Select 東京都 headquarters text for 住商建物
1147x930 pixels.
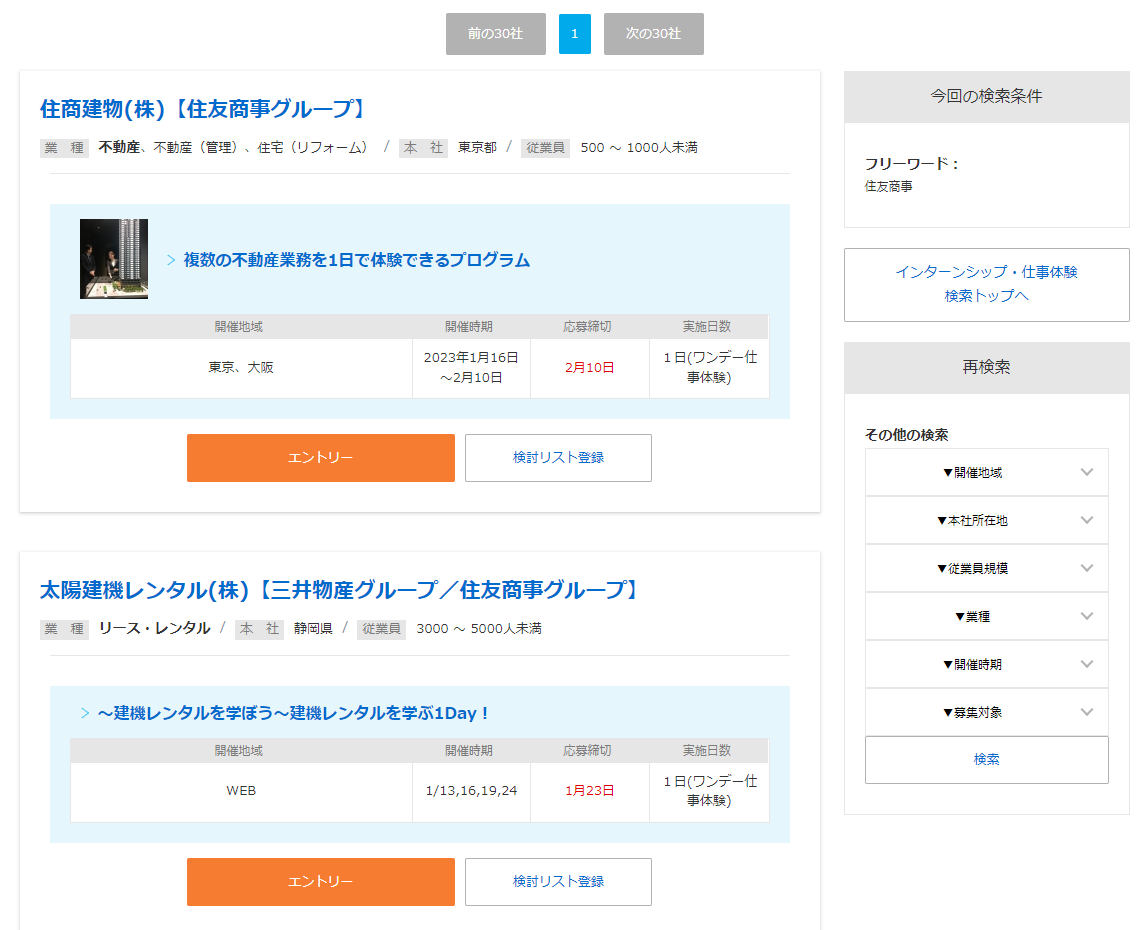click(477, 148)
